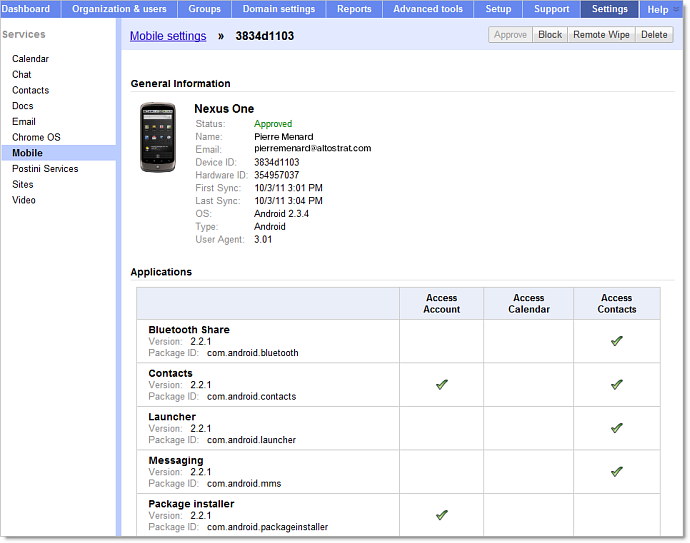Open the Advanced tools tab
The image size is (690, 543).
pos(428,9)
